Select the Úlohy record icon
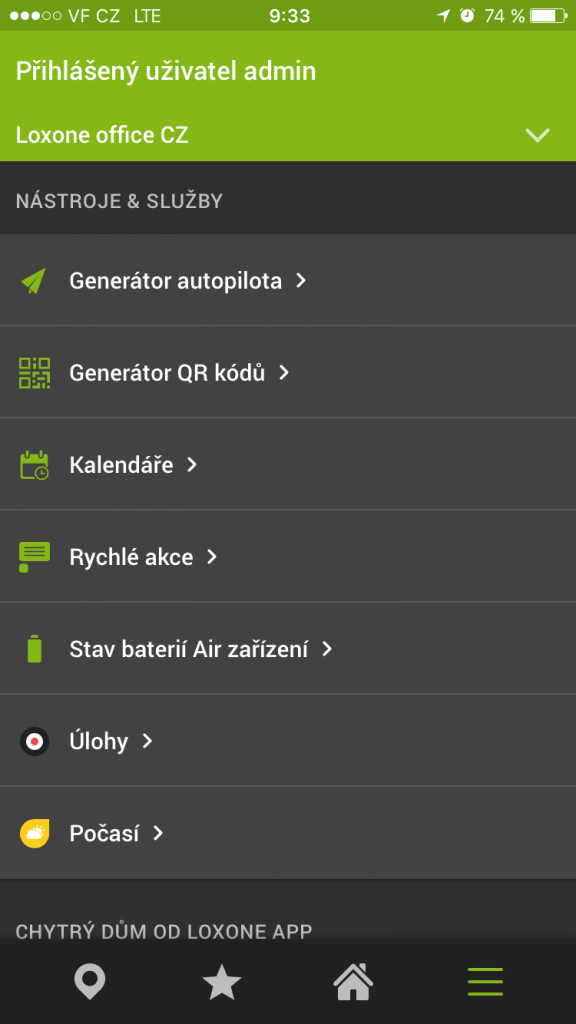The width and height of the screenshot is (576, 1024). coord(33,741)
